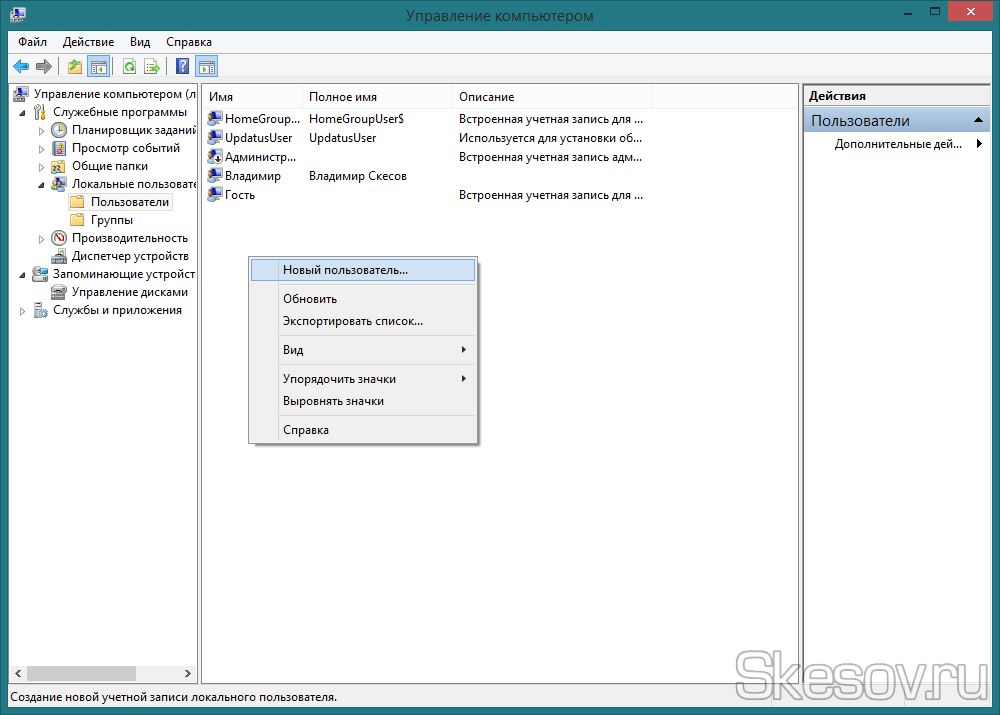The image size is (1000, 715).
Task: Collapse the Пользователи section in Actions pane
Action: 980,120
